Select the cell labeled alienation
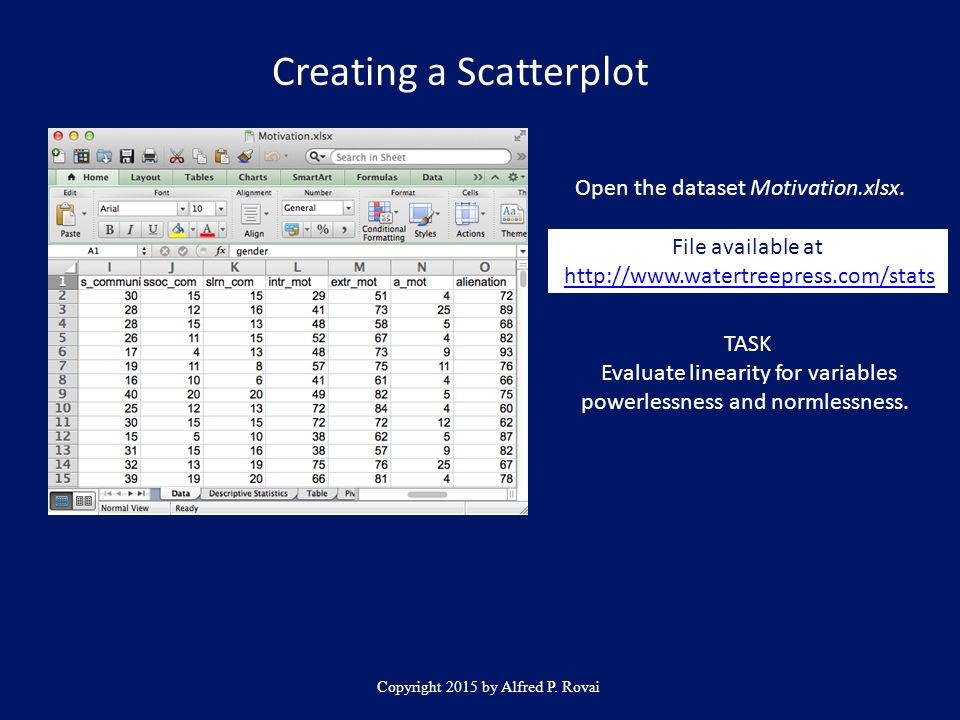This screenshot has height=720, width=960. (x=484, y=282)
